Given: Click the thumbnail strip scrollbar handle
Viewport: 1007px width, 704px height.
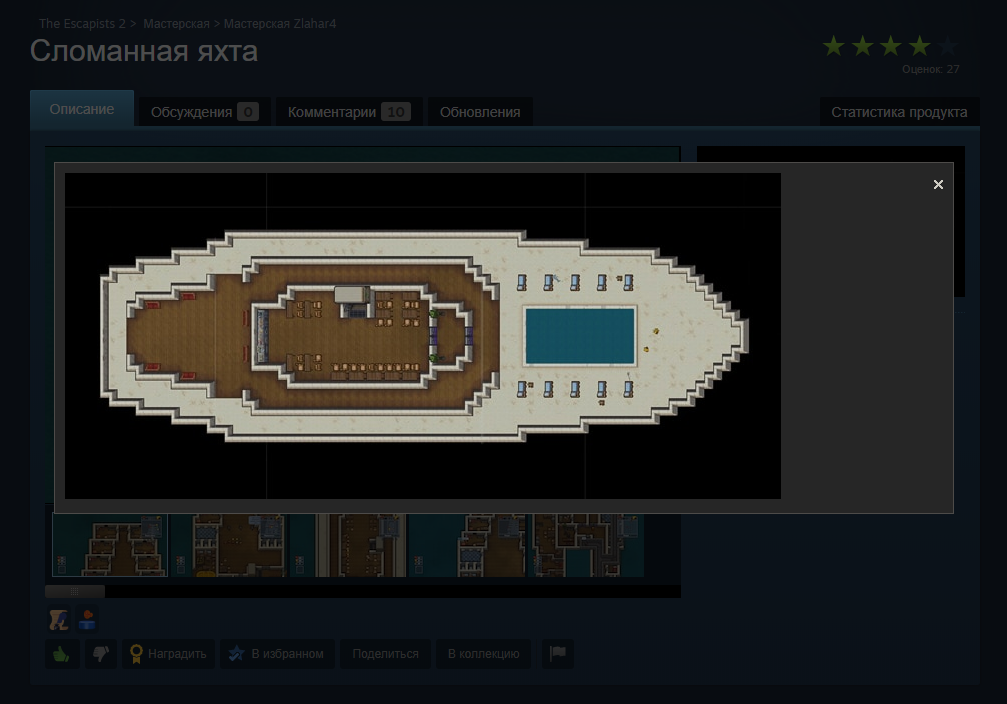Looking at the screenshot, I should pyautogui.click(x=74, y=591).
